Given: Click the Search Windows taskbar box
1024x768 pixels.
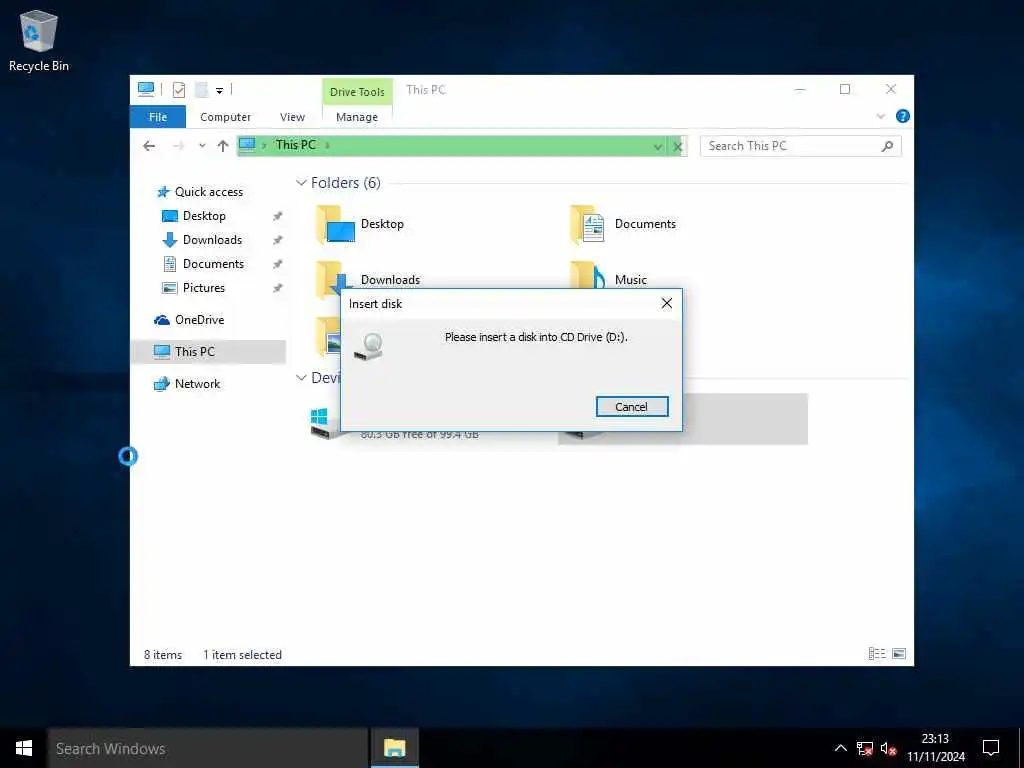Looking at the screenshot, I should (x=208, y=748).
